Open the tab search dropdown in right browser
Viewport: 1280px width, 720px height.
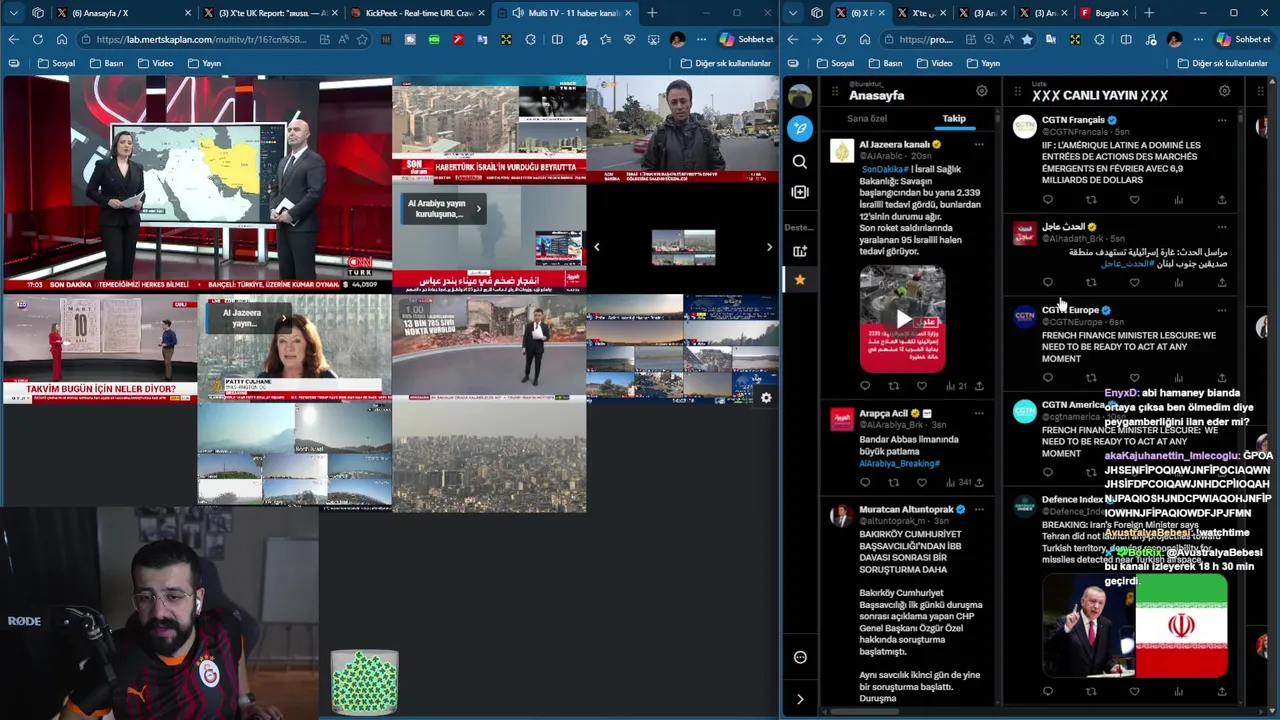(x=792, y=13)
